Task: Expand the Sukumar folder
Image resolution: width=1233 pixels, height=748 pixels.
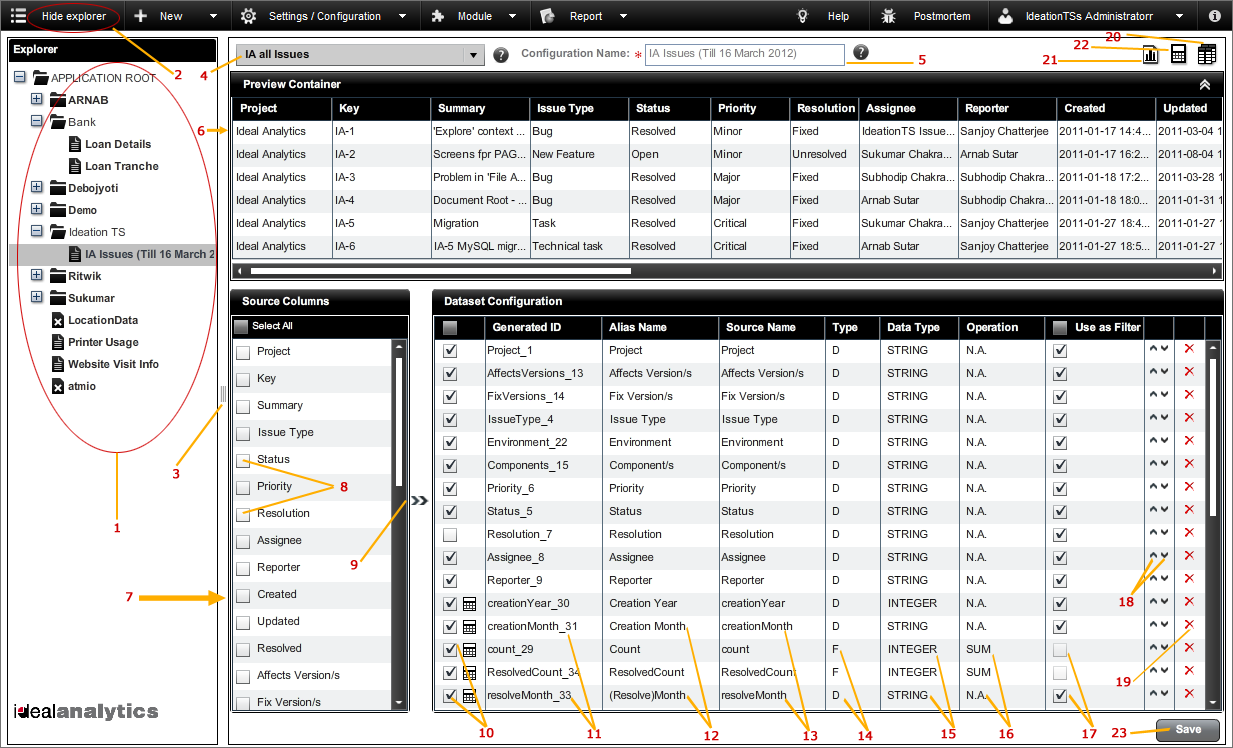Action: [x=37, y=298]
